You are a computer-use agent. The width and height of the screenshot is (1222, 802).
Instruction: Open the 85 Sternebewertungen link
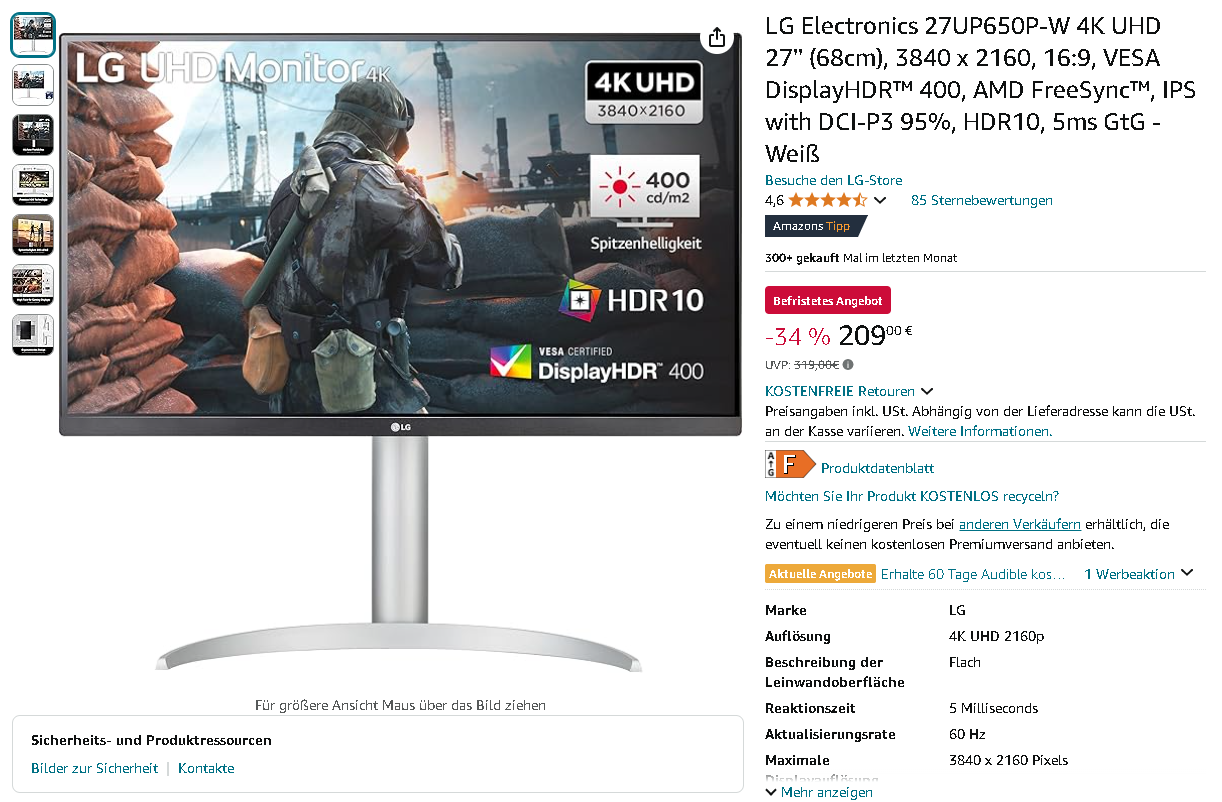click(982, 200)
